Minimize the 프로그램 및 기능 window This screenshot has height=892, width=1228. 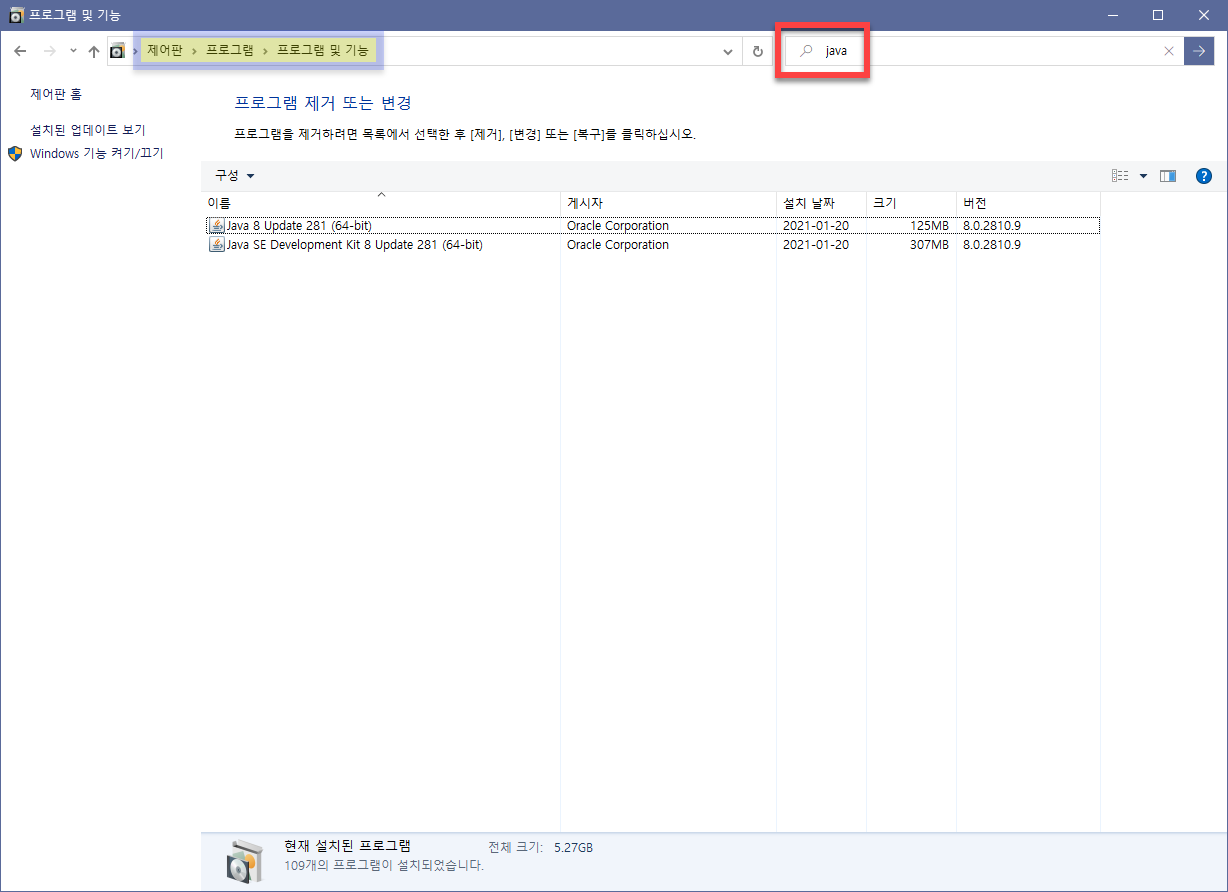click(x=1113, y=15)
